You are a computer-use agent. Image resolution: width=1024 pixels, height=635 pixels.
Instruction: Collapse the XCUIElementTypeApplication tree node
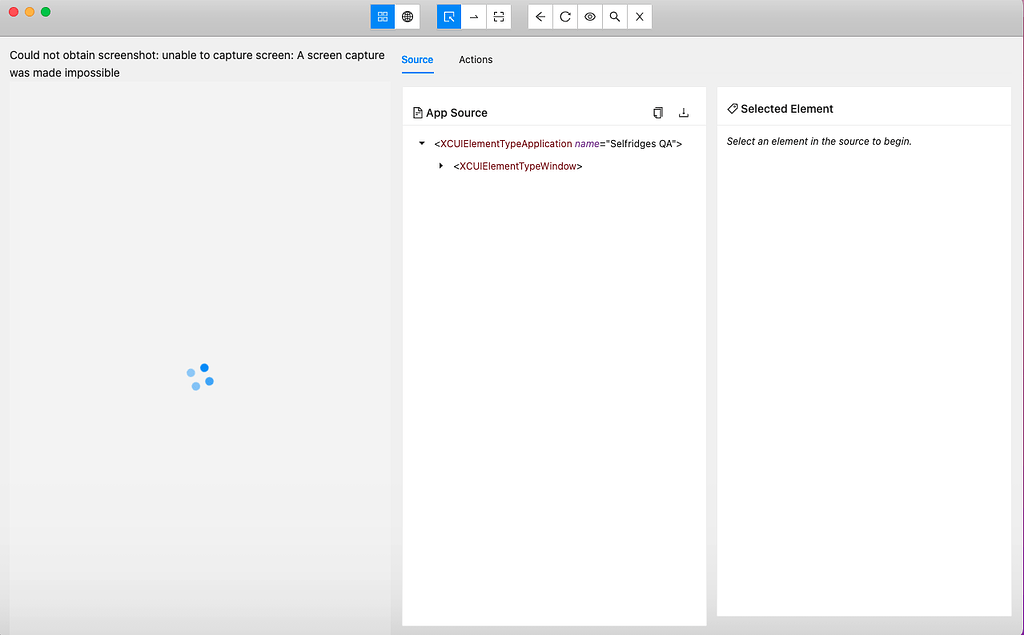tap(421, 143)
